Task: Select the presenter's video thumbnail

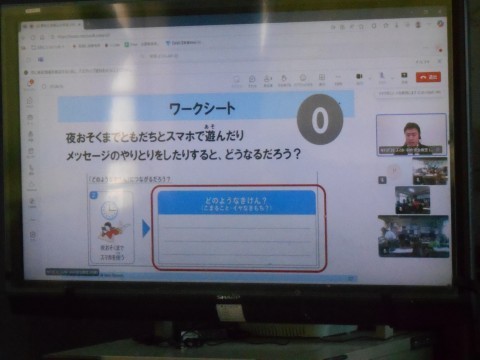Action: tap(411, 135)
